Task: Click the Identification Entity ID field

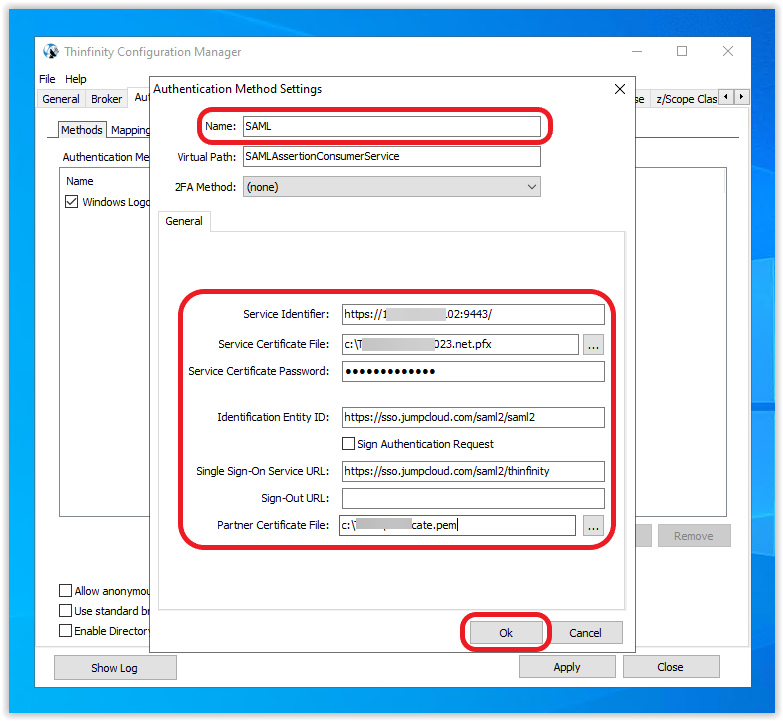Action: click(473, 417)
